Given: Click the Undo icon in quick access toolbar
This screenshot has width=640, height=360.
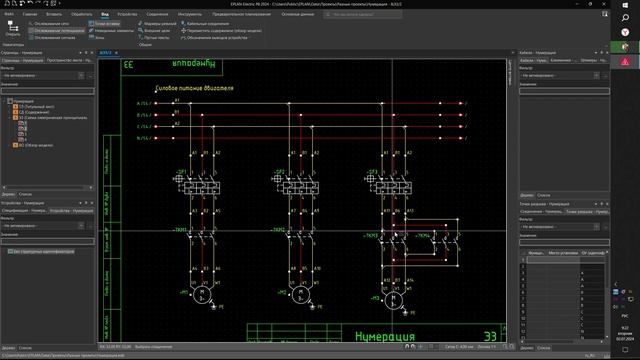Looking at the screenshot, I should tap(31, 3).
